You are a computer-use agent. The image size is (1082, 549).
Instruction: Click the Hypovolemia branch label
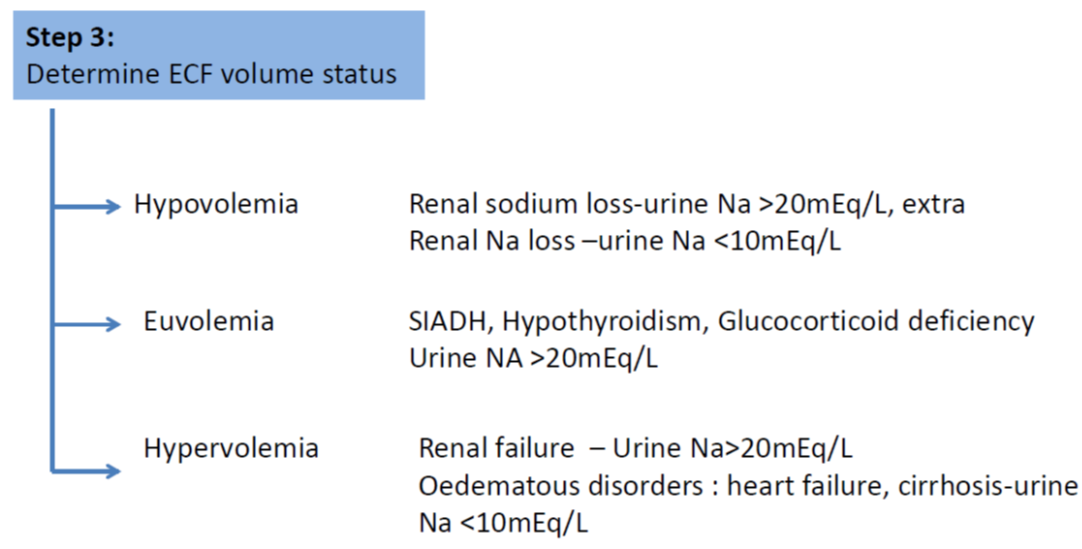(x=216, y=205)
